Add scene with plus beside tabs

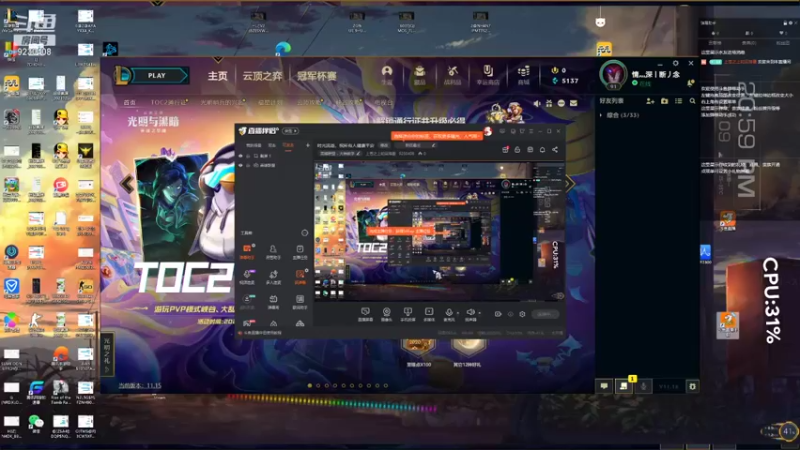click(x=308, y=145)
